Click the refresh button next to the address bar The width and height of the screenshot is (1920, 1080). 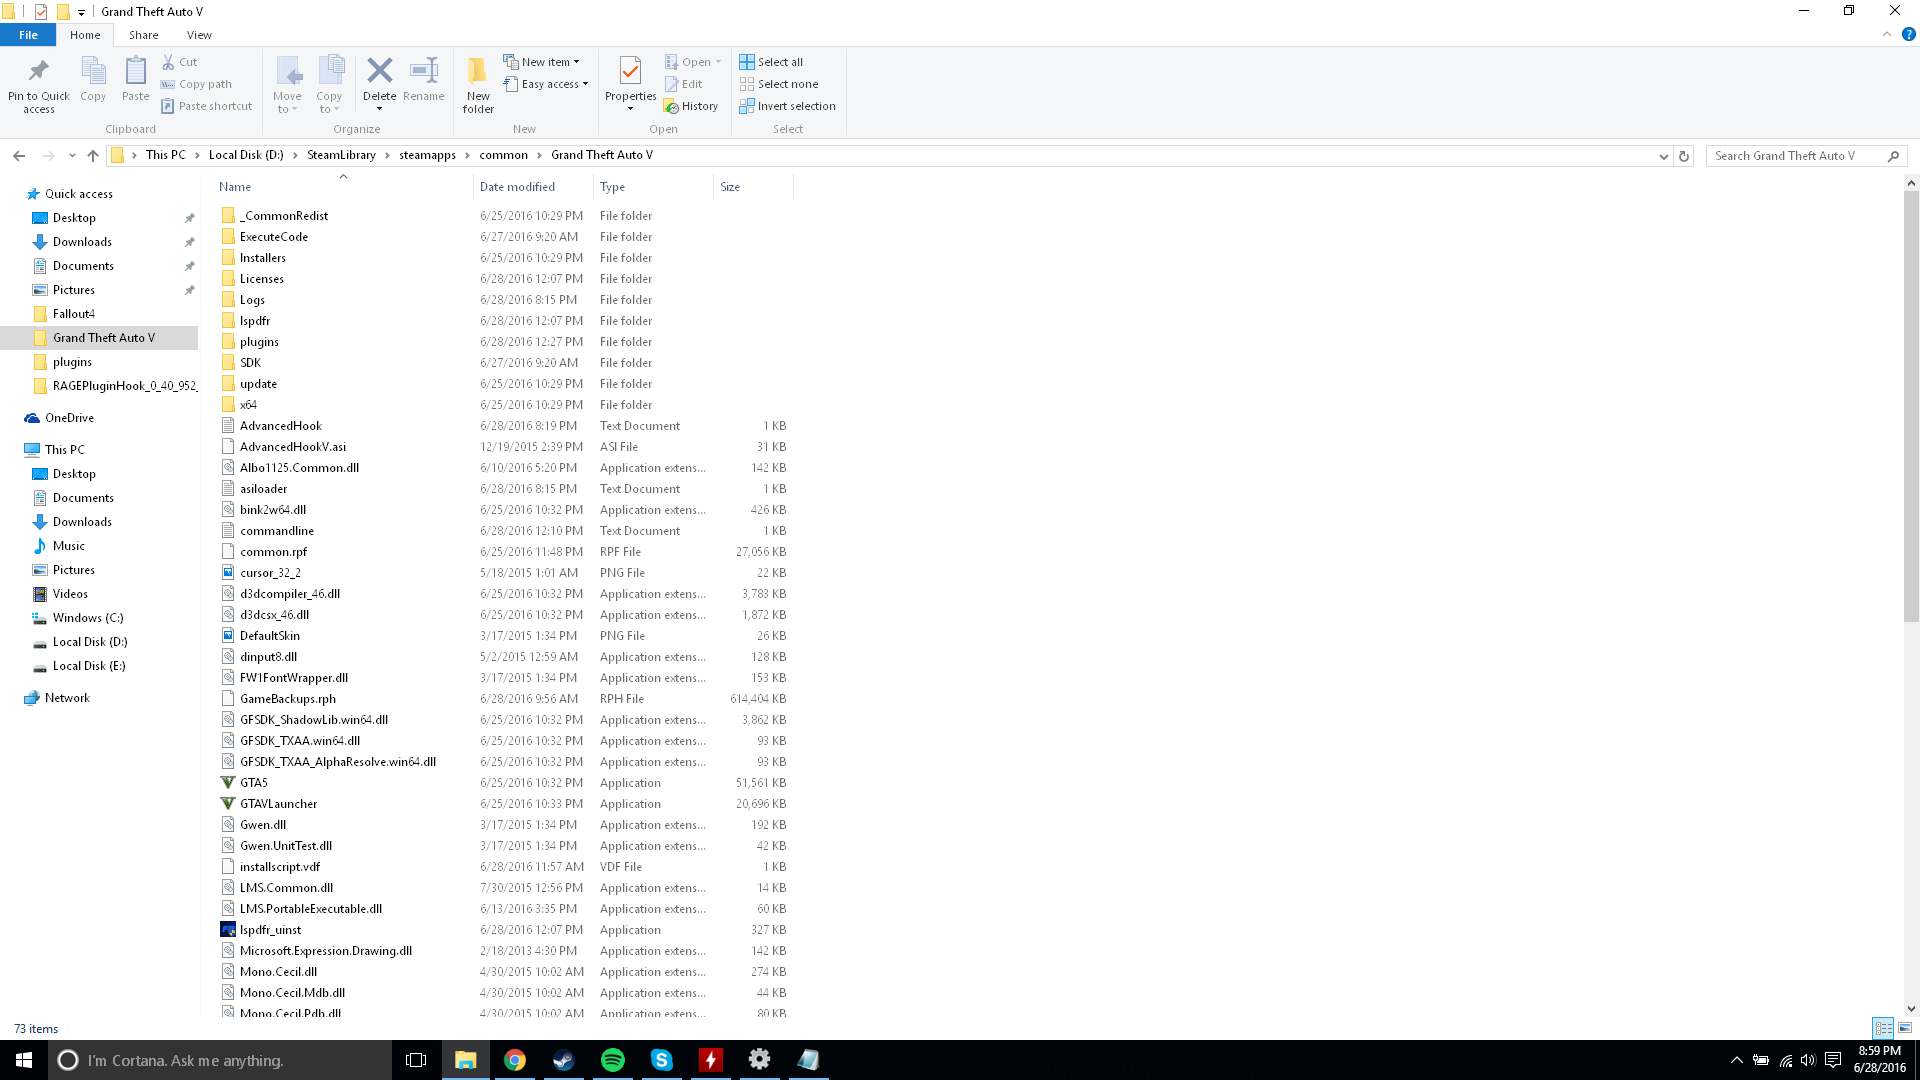[1684, 156]
